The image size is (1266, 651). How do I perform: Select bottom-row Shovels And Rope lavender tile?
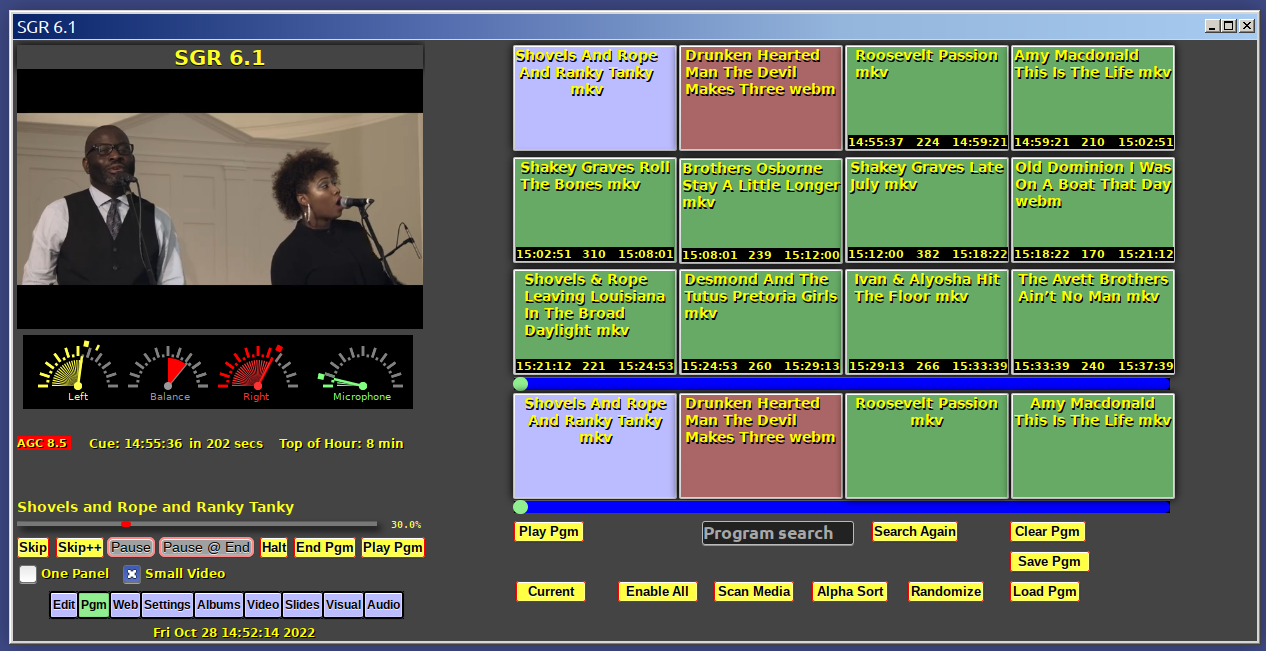tap(595, 446)
